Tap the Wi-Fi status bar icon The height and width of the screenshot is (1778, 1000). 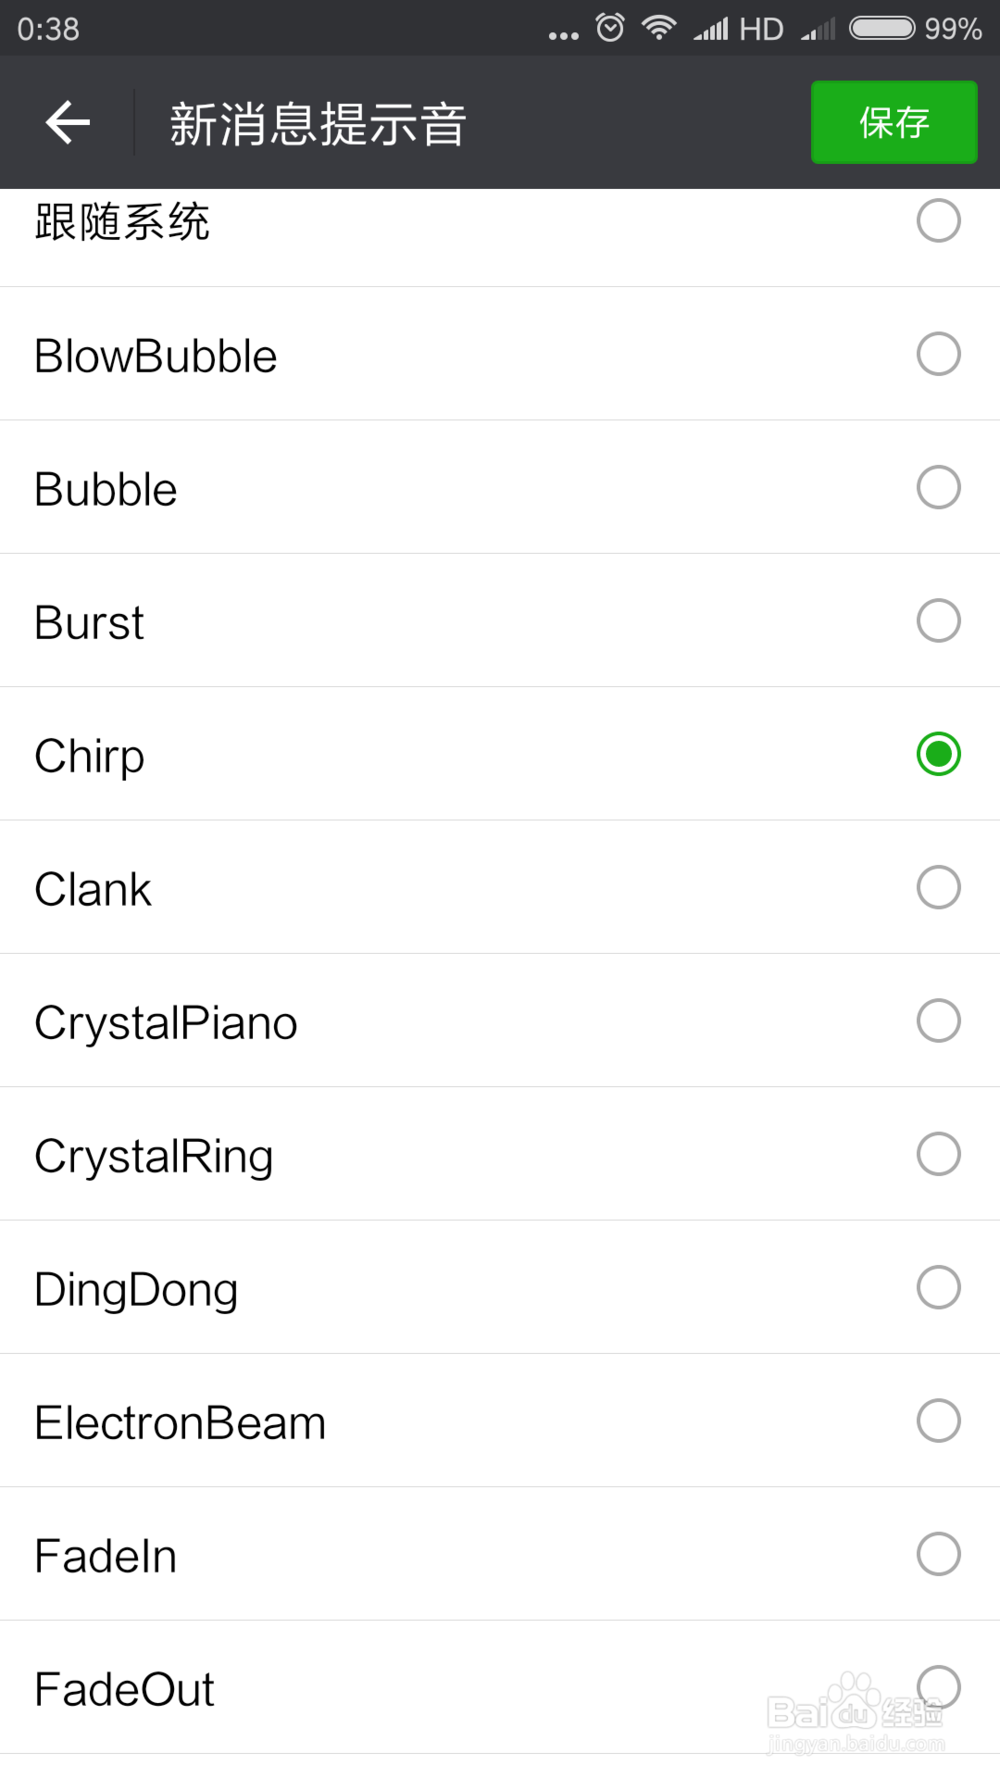click(x=659, y=27)
